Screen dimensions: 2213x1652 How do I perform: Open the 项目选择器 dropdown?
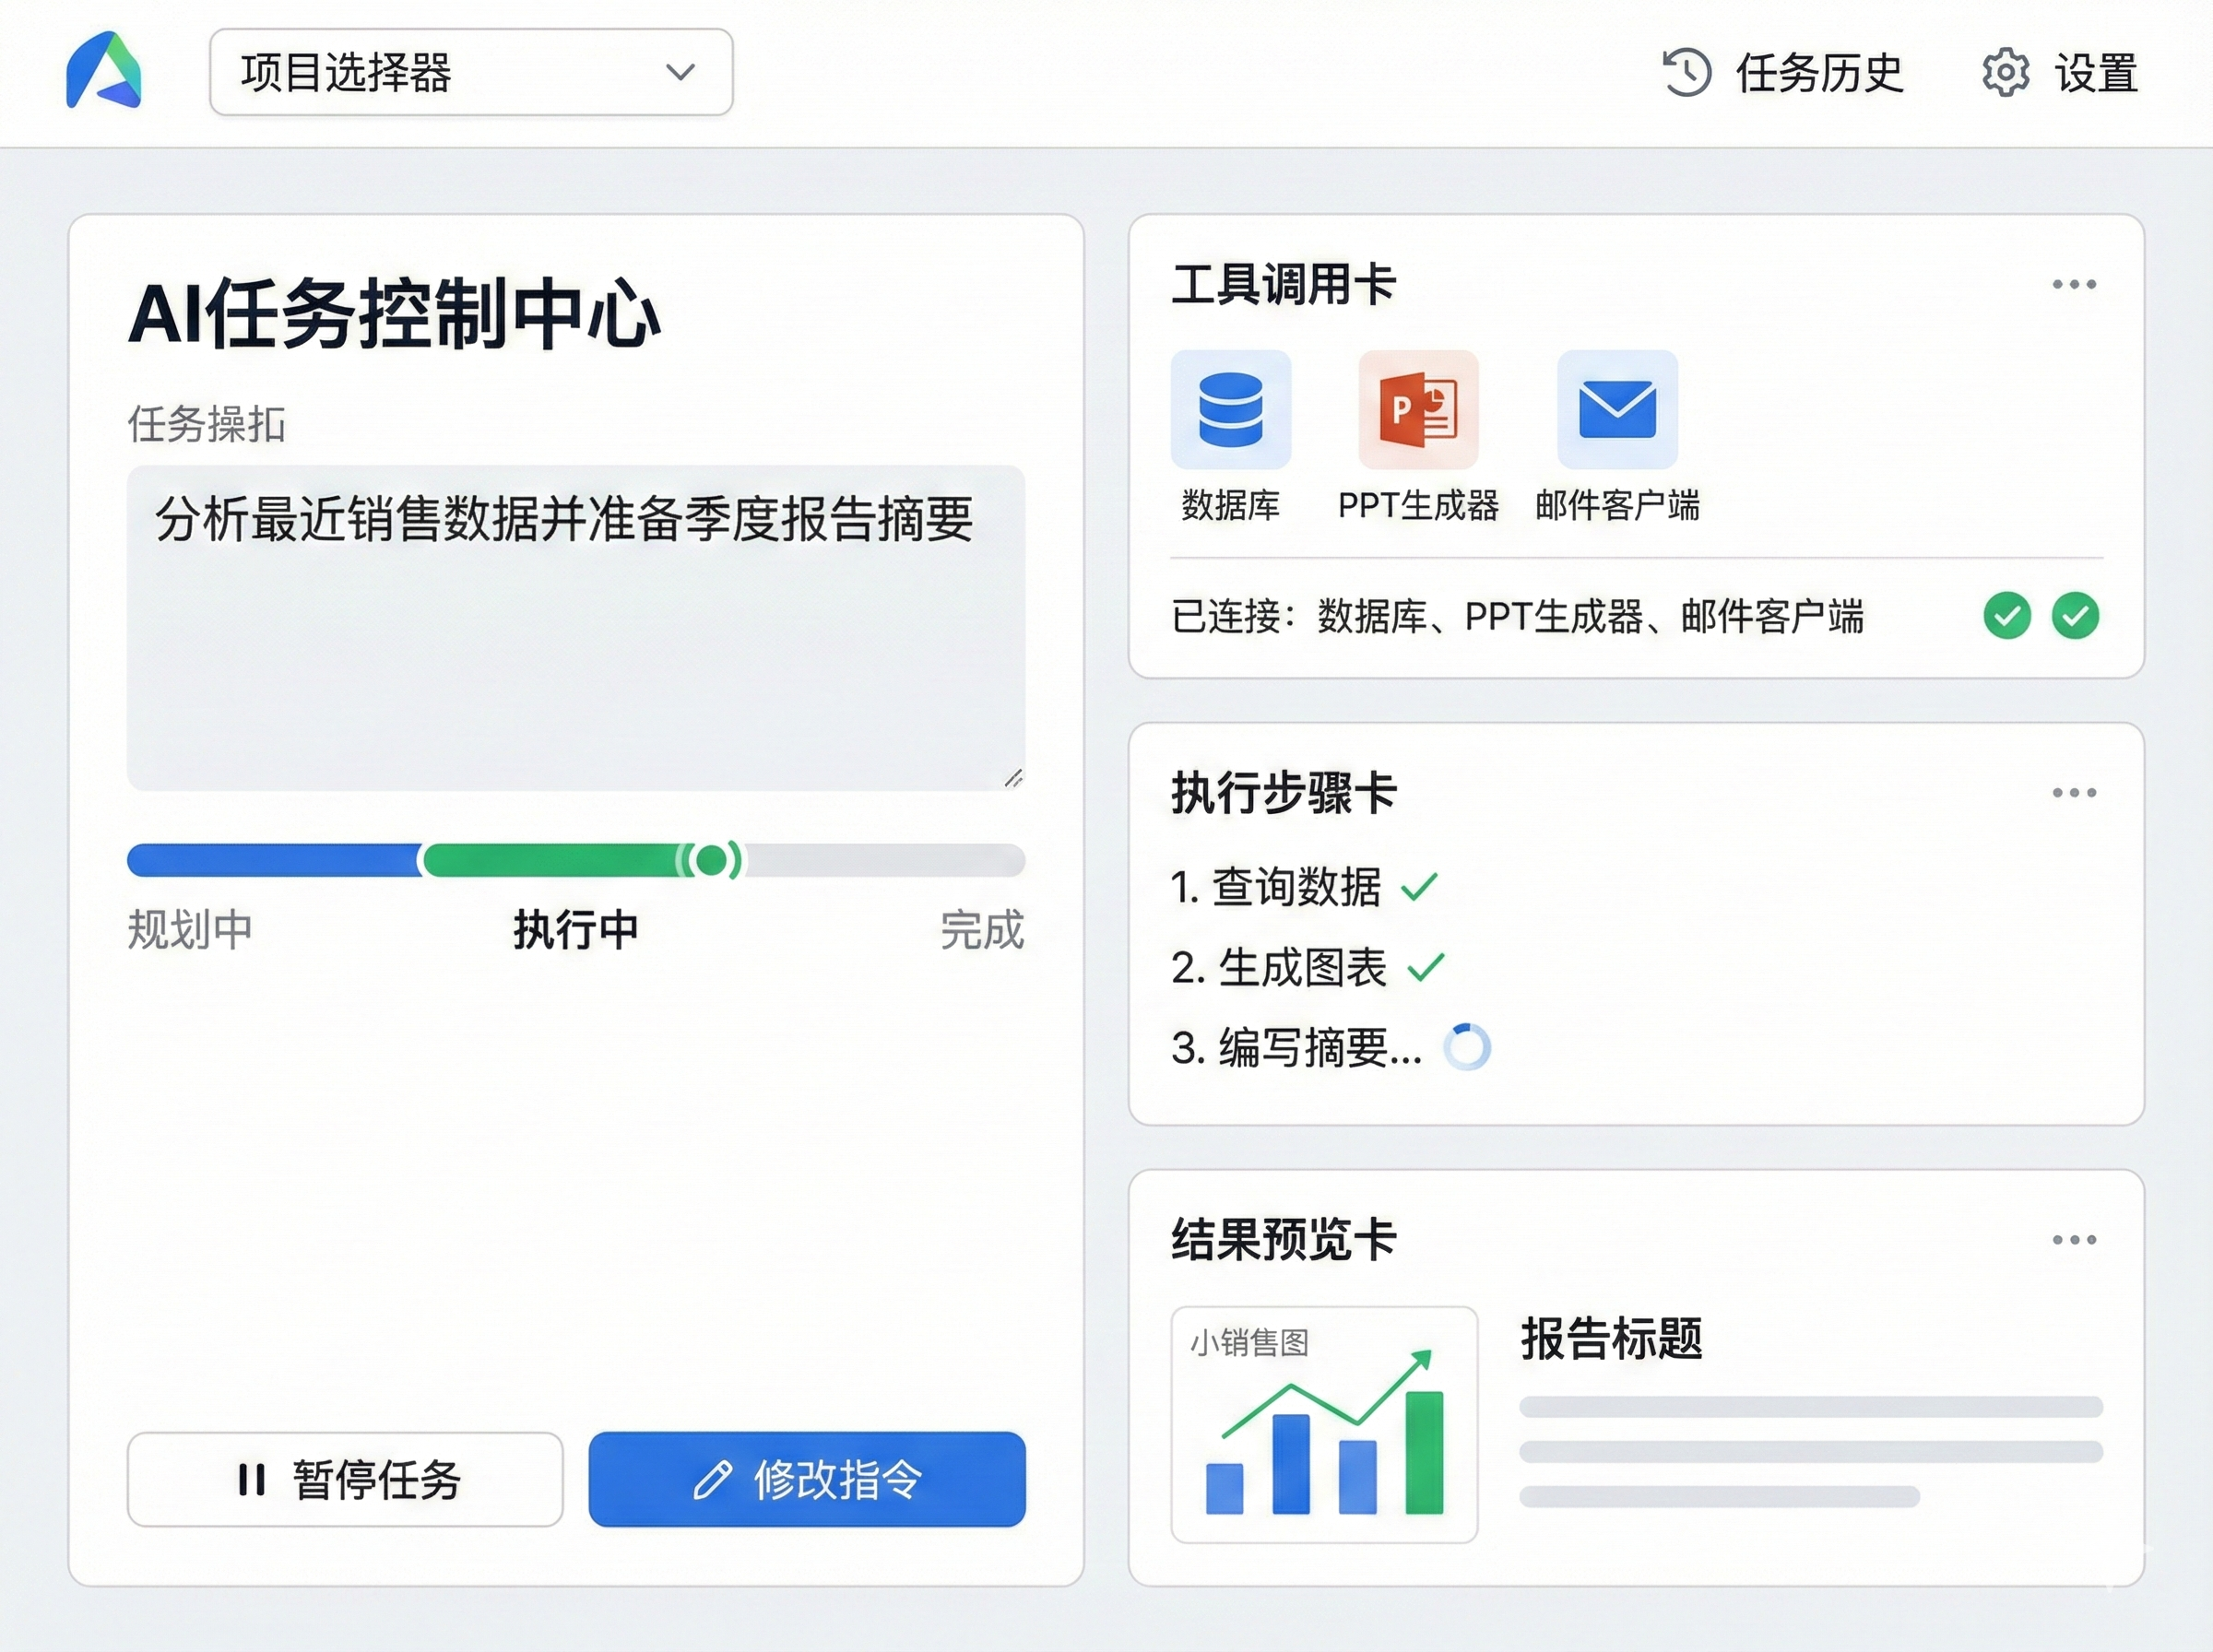[x=469, y=71]
